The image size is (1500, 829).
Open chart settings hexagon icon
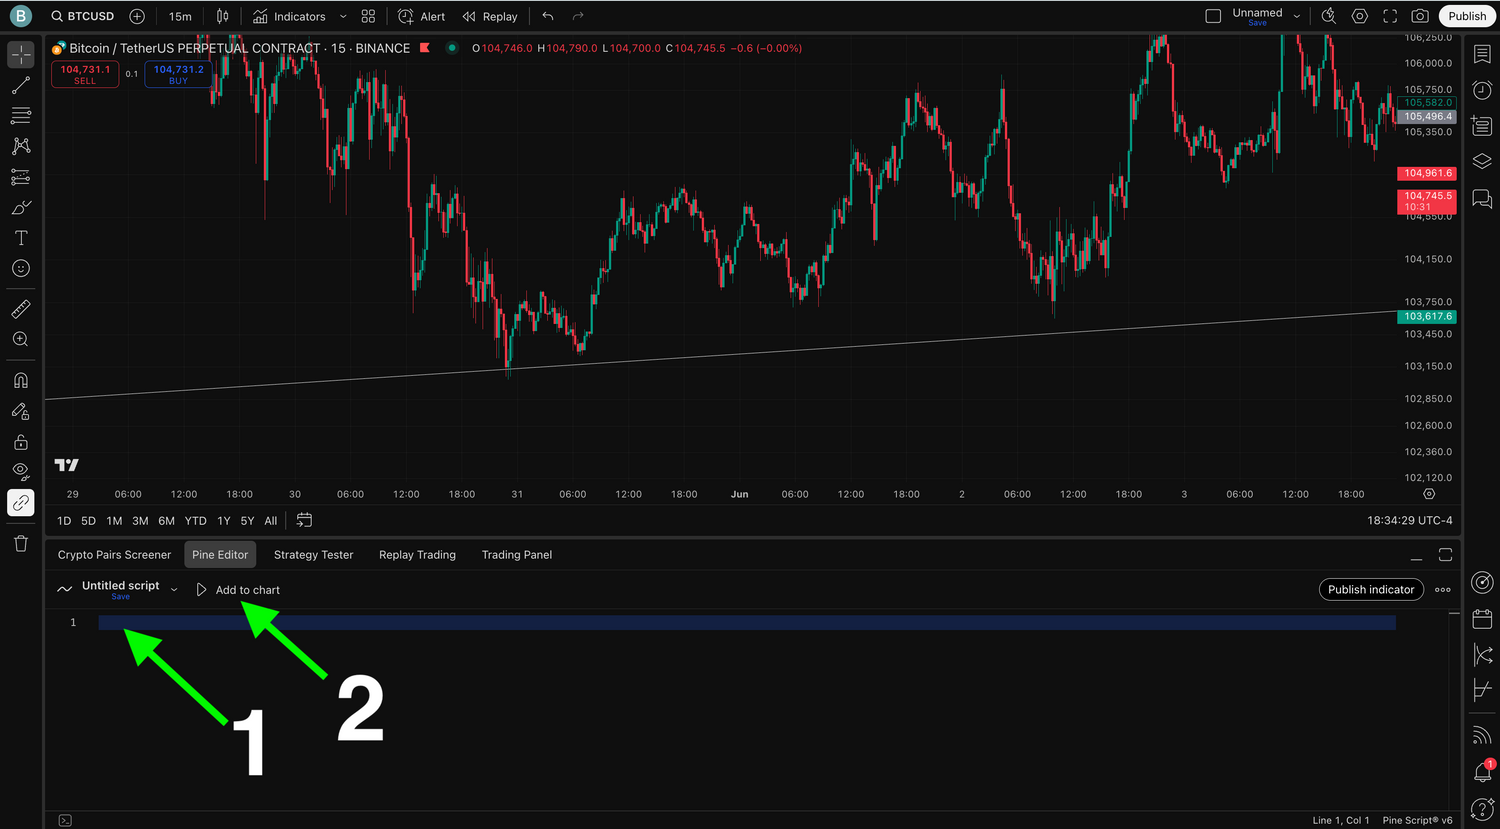coord(1360,16)
